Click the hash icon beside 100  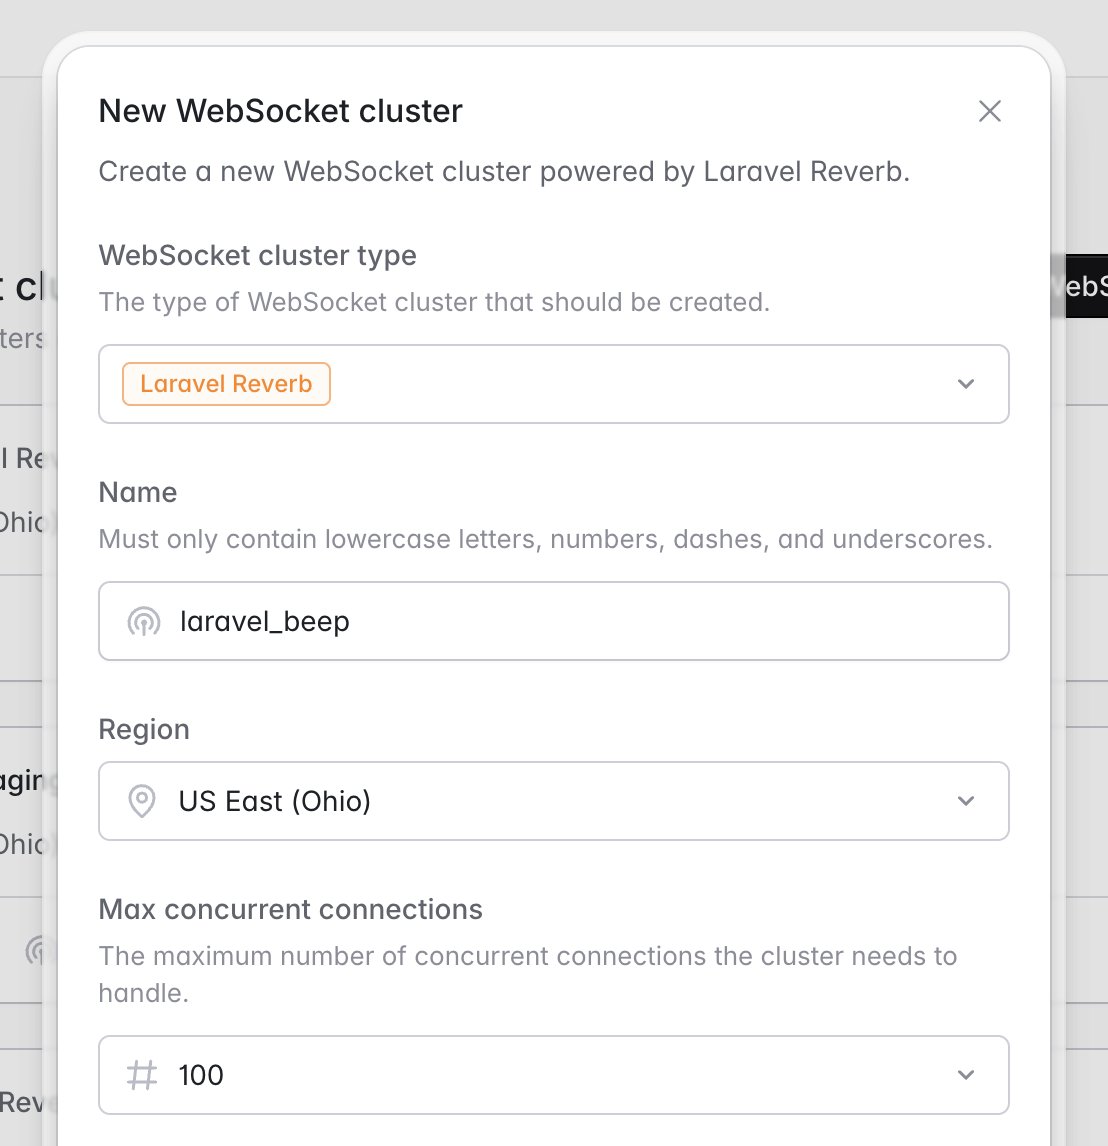click(x=142, y=1075)
